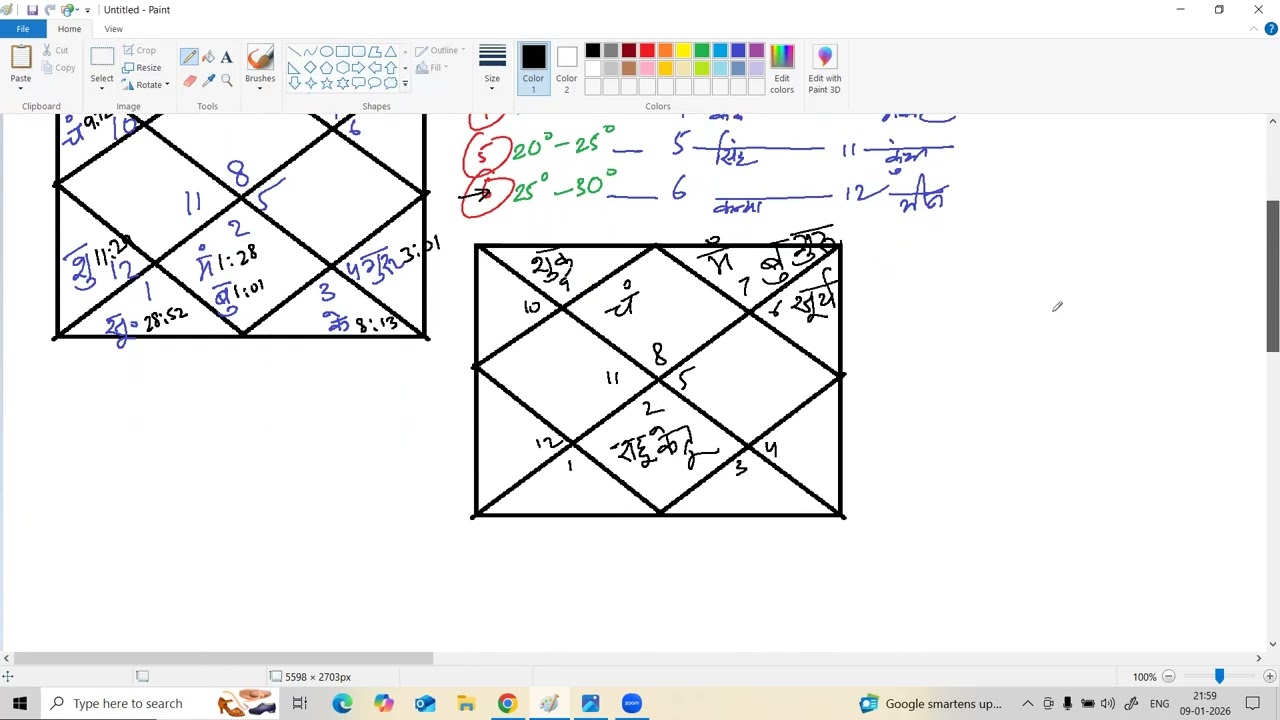Click the scroll down arrow on the right
This screenshot has height=720, width=1280.
pos(1273,644)
